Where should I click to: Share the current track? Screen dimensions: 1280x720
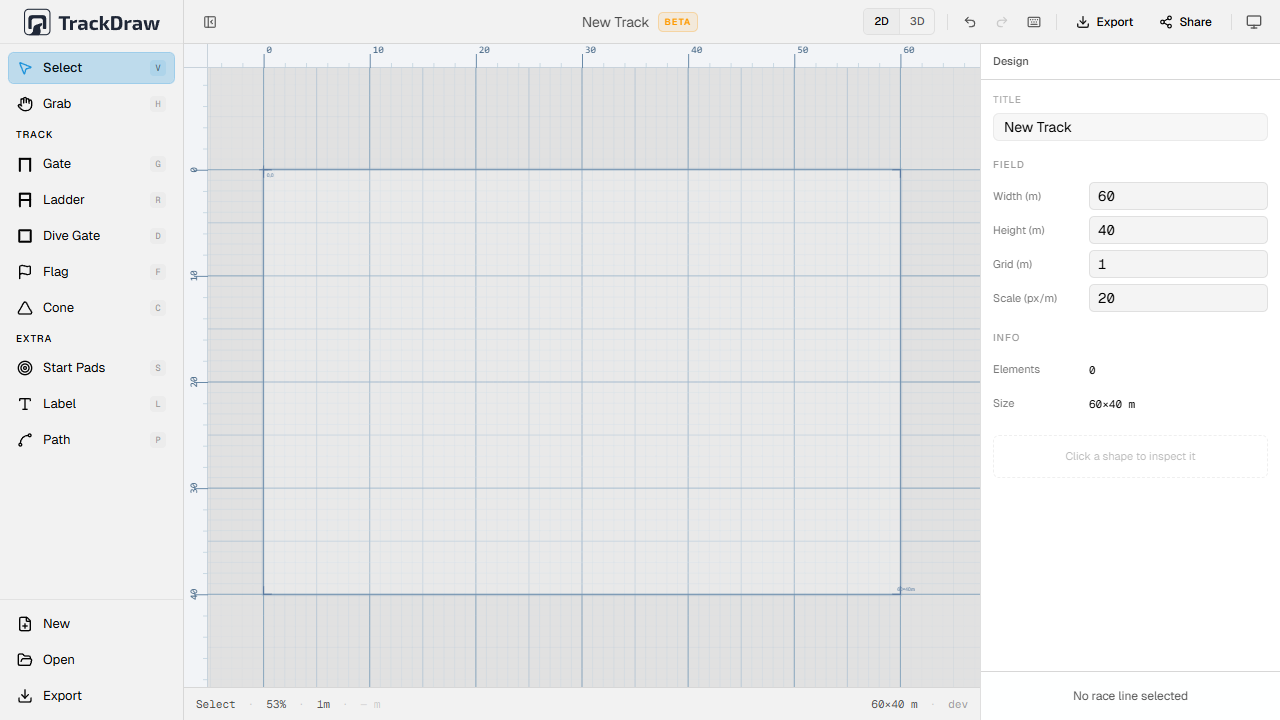click(x=1185, y=21)
